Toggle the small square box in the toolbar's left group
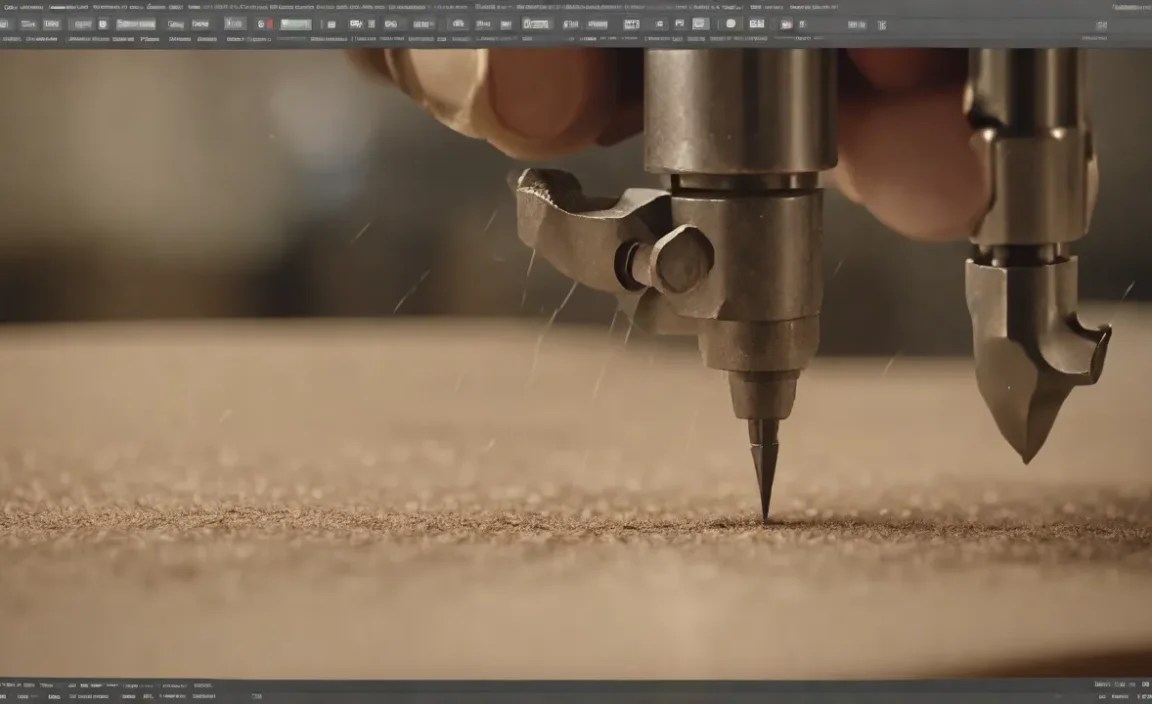This screenshot has height=704, width=1152. (102, 24)
